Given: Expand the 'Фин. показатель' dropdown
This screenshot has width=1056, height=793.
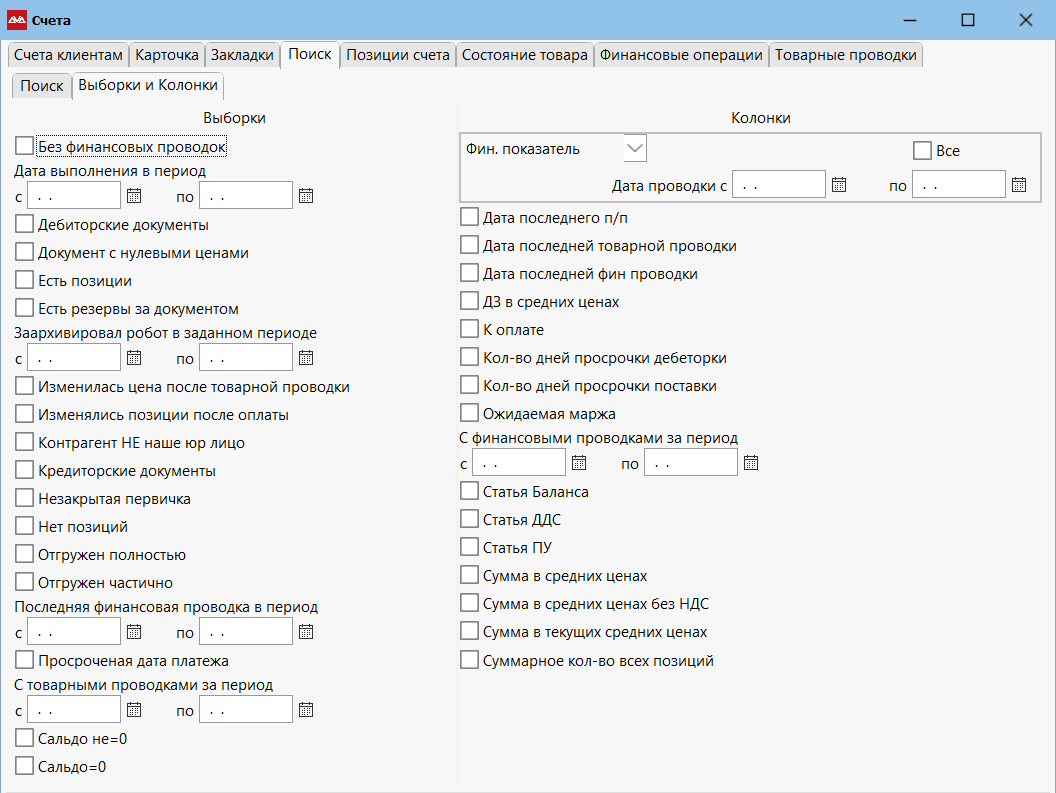Looking at the screenshot, I should click(x=635, y=148).
